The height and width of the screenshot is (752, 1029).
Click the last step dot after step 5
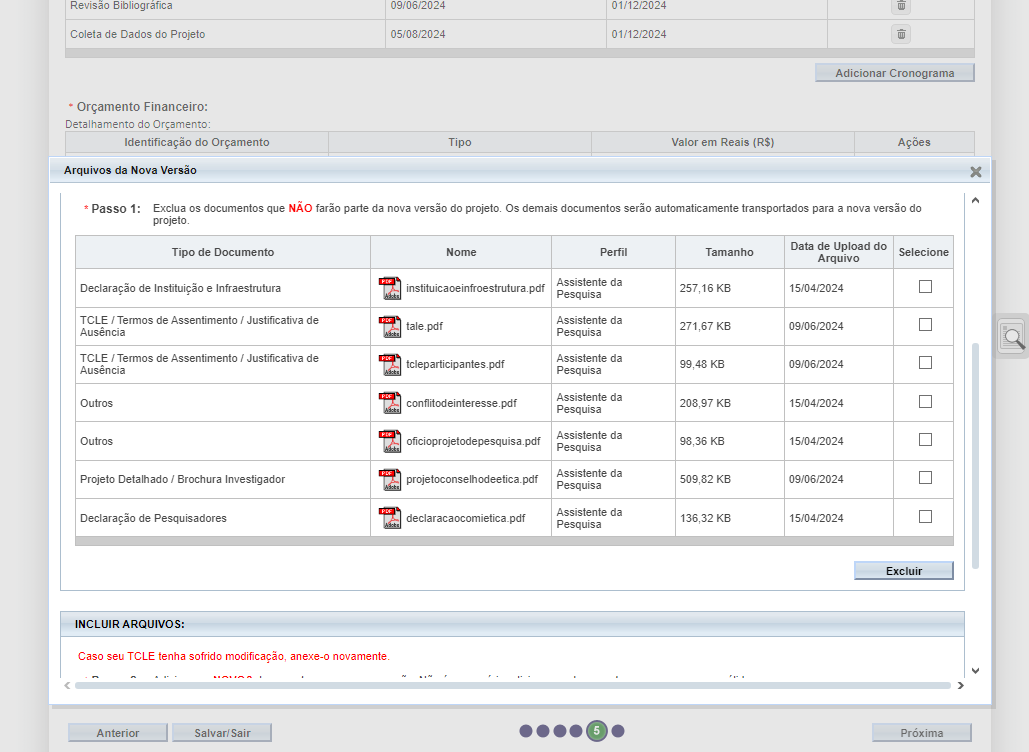coord(618,731)
